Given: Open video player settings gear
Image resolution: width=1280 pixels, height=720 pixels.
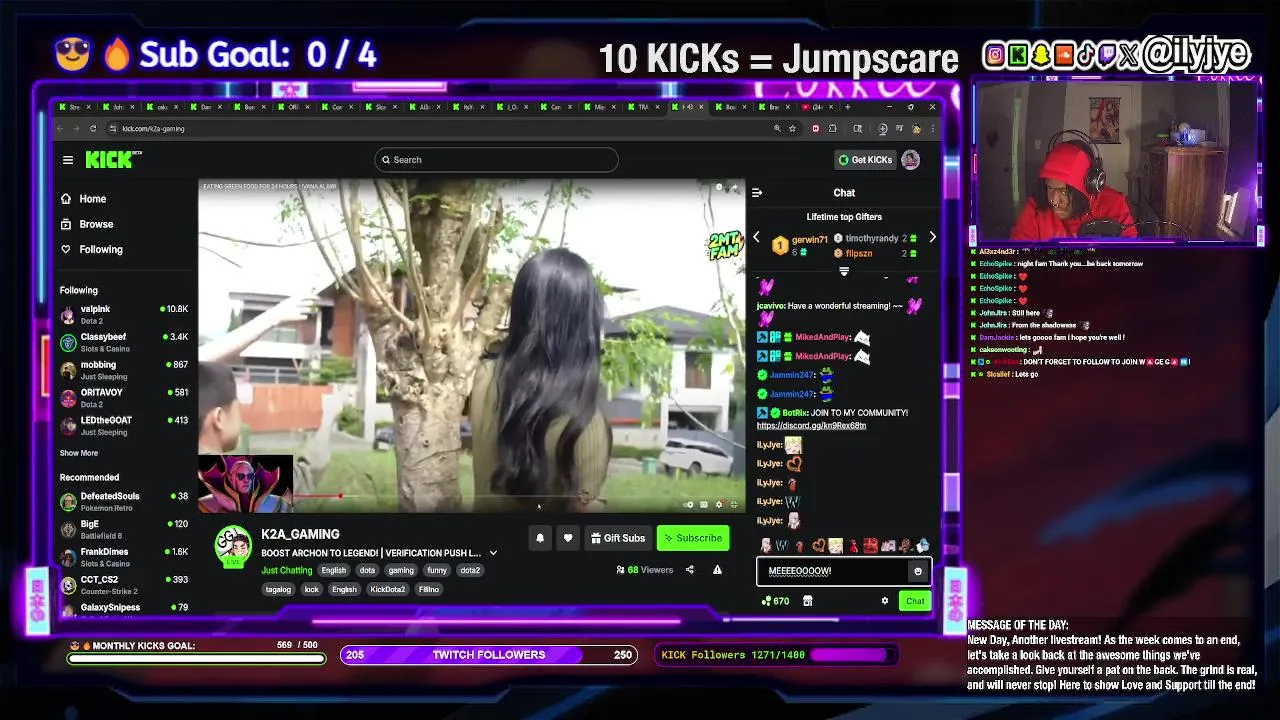Looking at the screenshot, I should pyautogui.click(x=718, y=504).
